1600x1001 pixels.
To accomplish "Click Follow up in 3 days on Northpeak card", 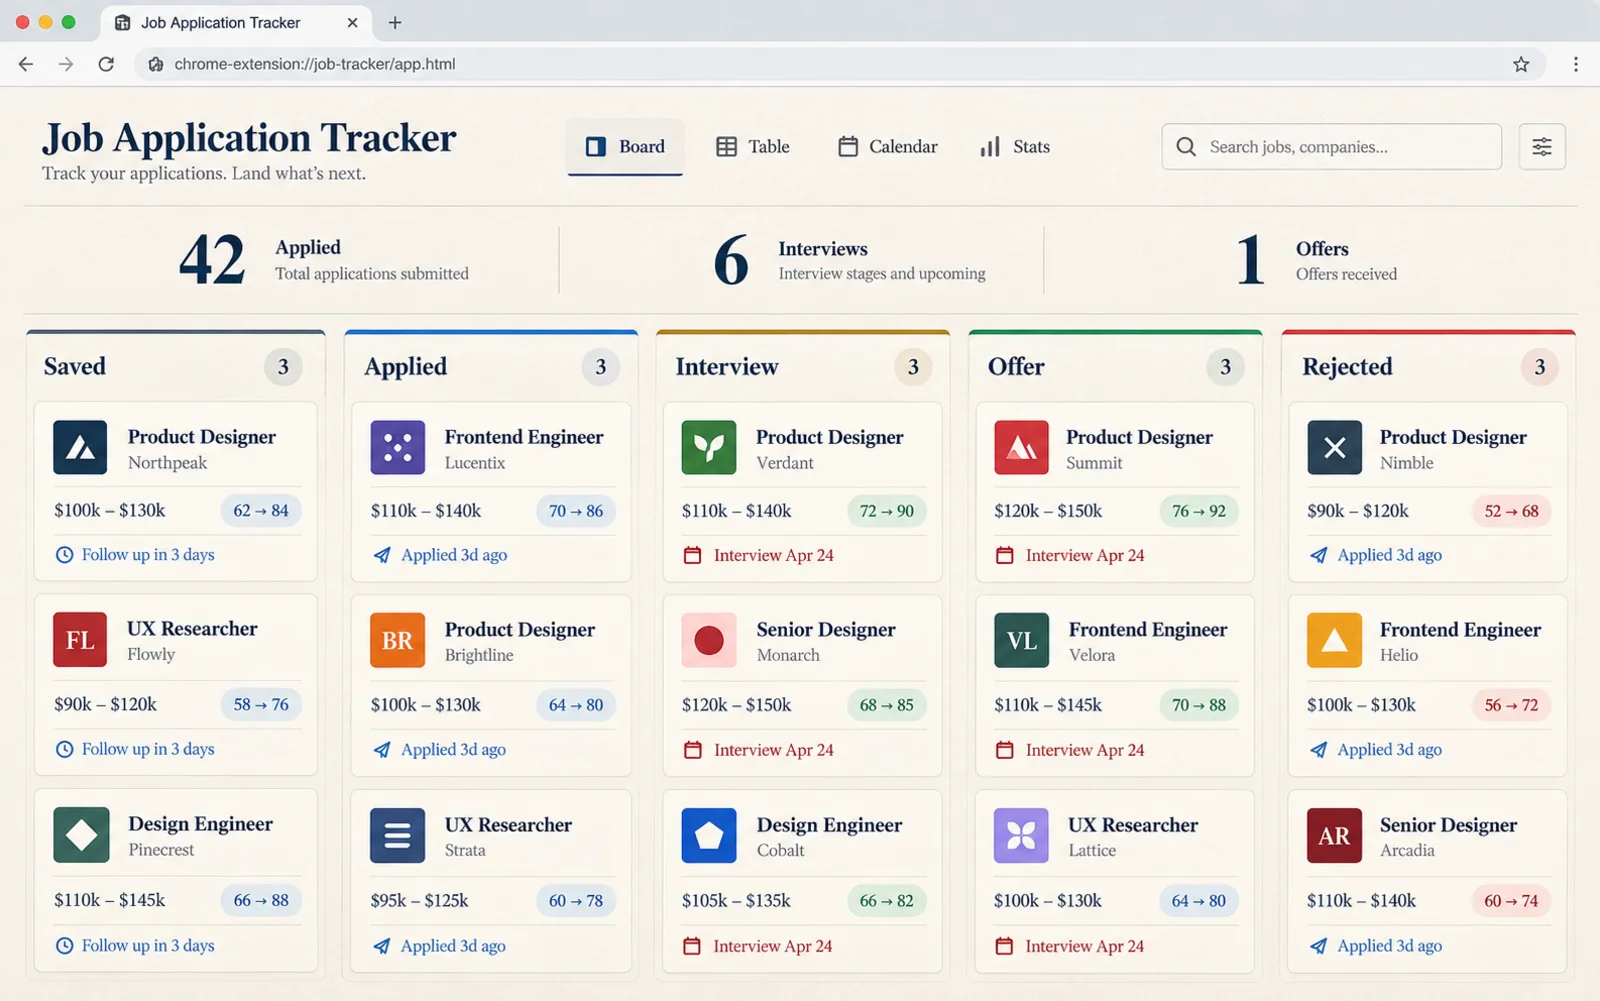I will pyautogui.click(x=135, y=554).
